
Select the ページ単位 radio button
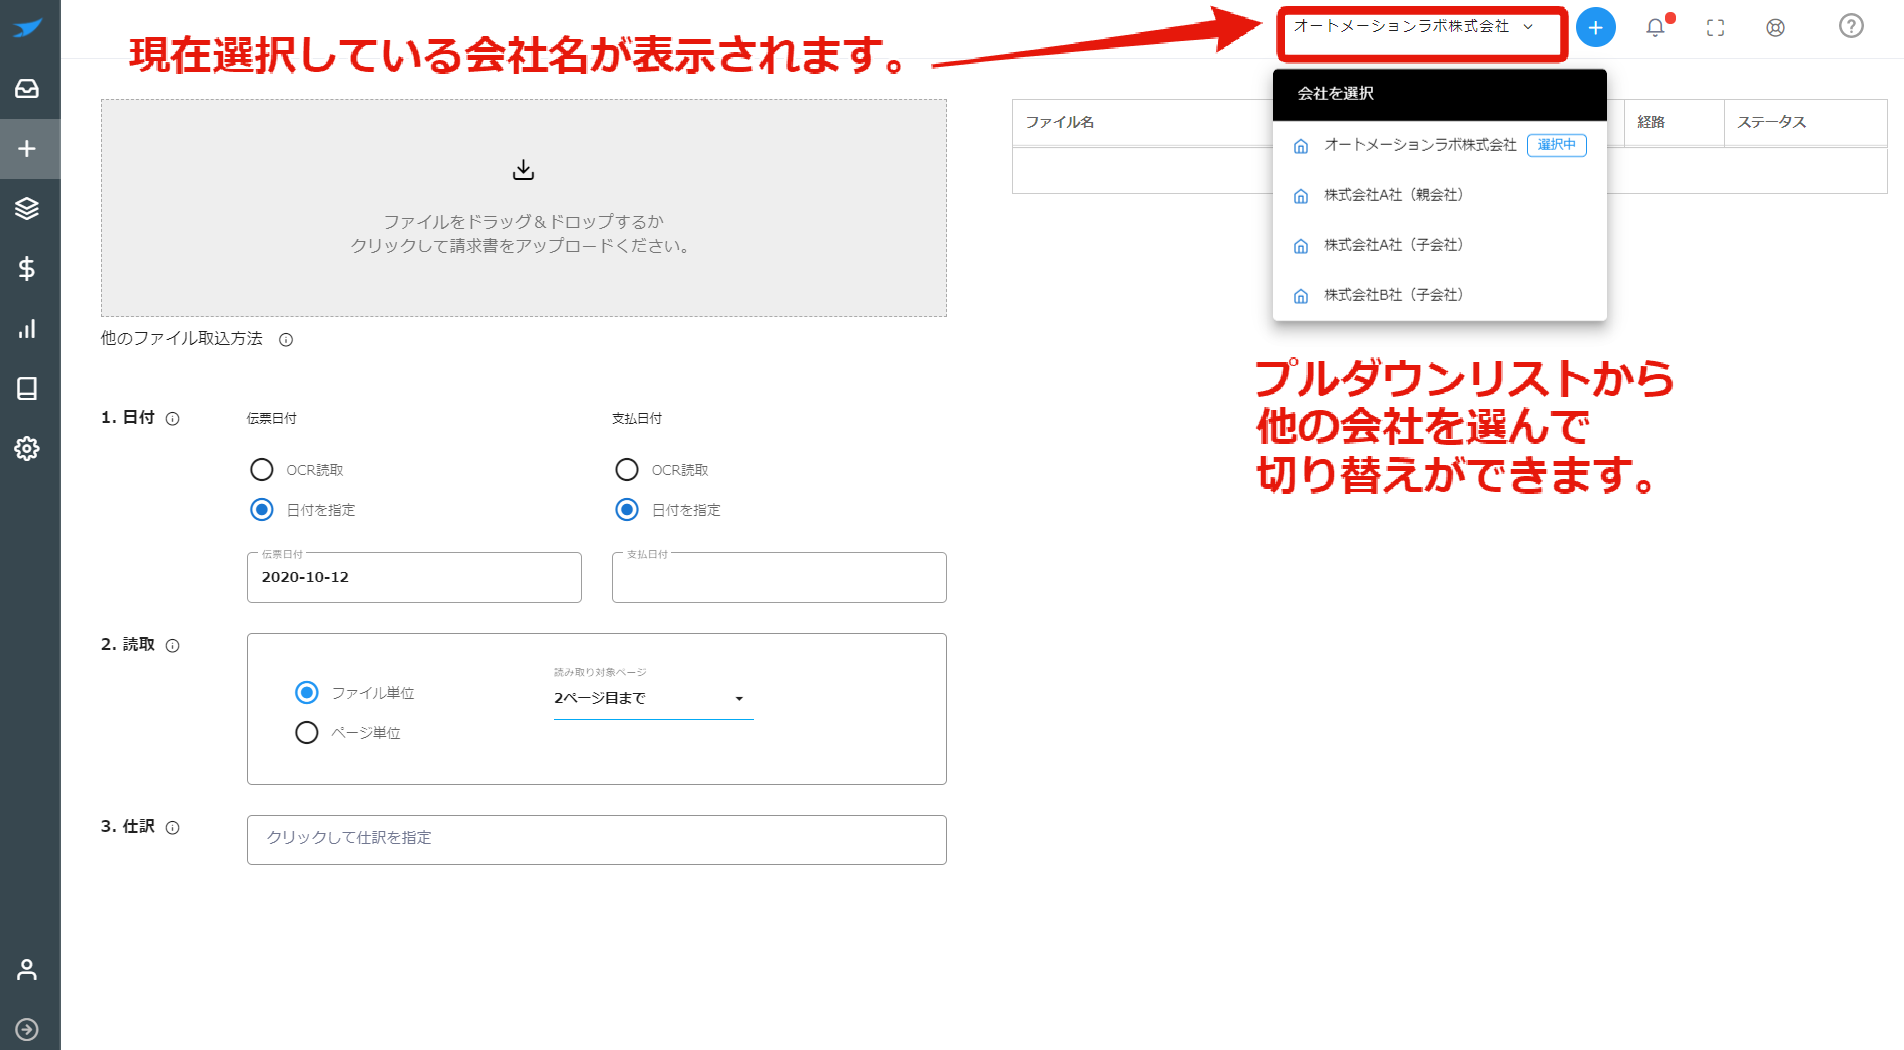[307, 733]
